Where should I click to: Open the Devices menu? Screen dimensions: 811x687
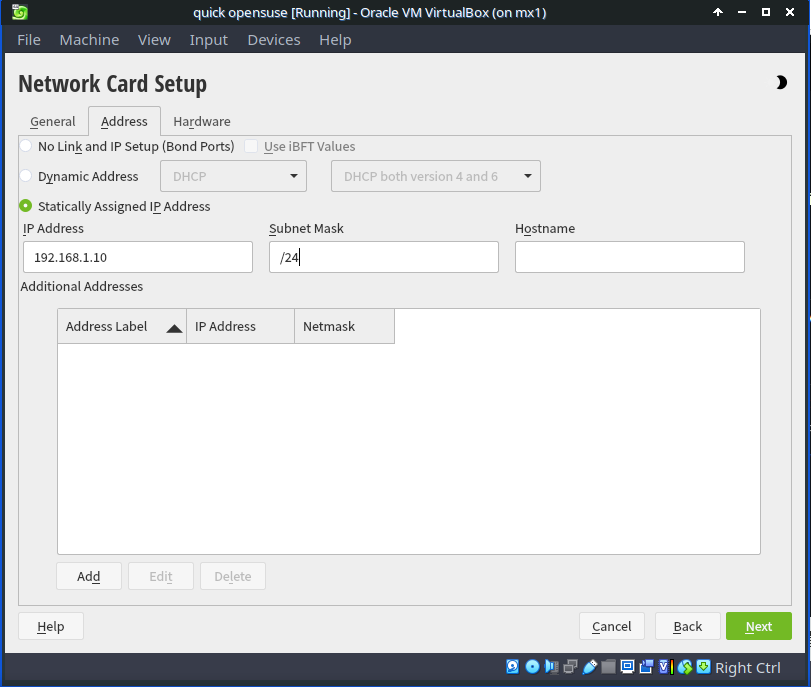click(x=274, y=40)
